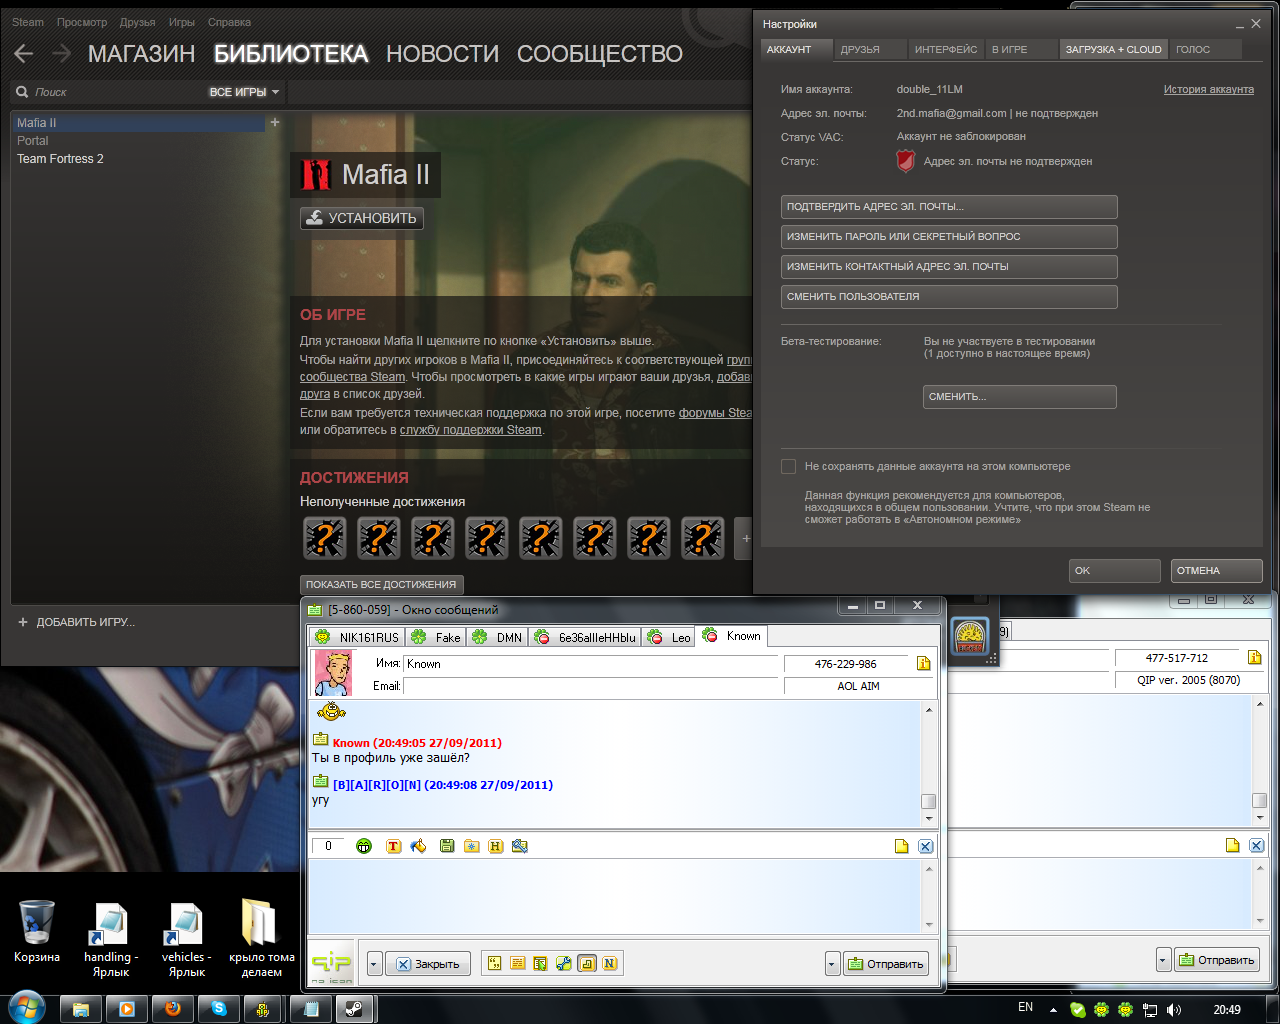The height and width of the screenshot is (1024, 1280).
Task: Switch to DMN chat tab
Action: click(x=497, y=637)
